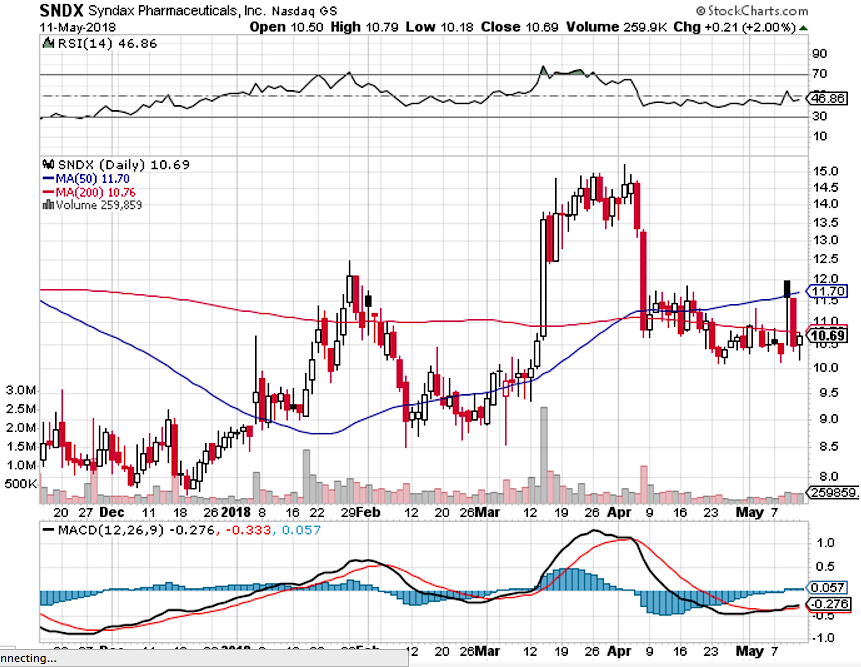861x667 pixels.
Task: Click the blue 0.057 MACD histogram value
Action: coord(301,530)
